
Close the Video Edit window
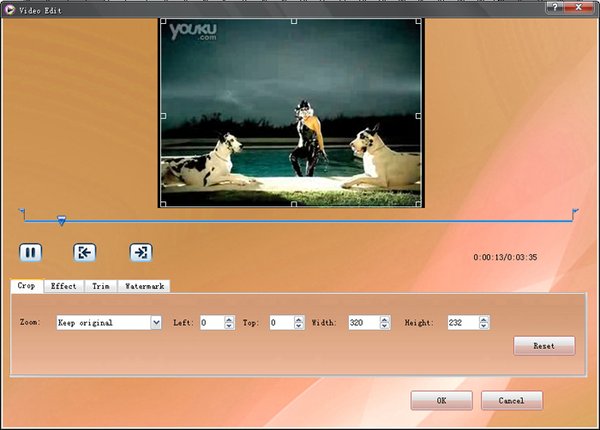[579, 7]
